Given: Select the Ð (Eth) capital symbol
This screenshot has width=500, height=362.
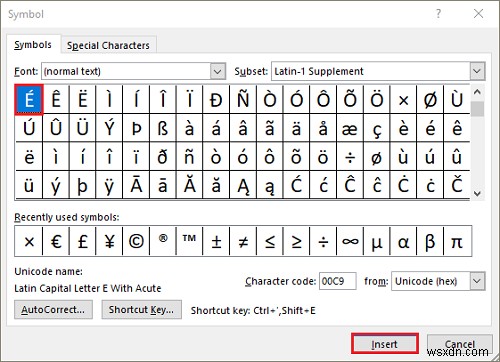Looking at the screenshot, I should [216, 100].
